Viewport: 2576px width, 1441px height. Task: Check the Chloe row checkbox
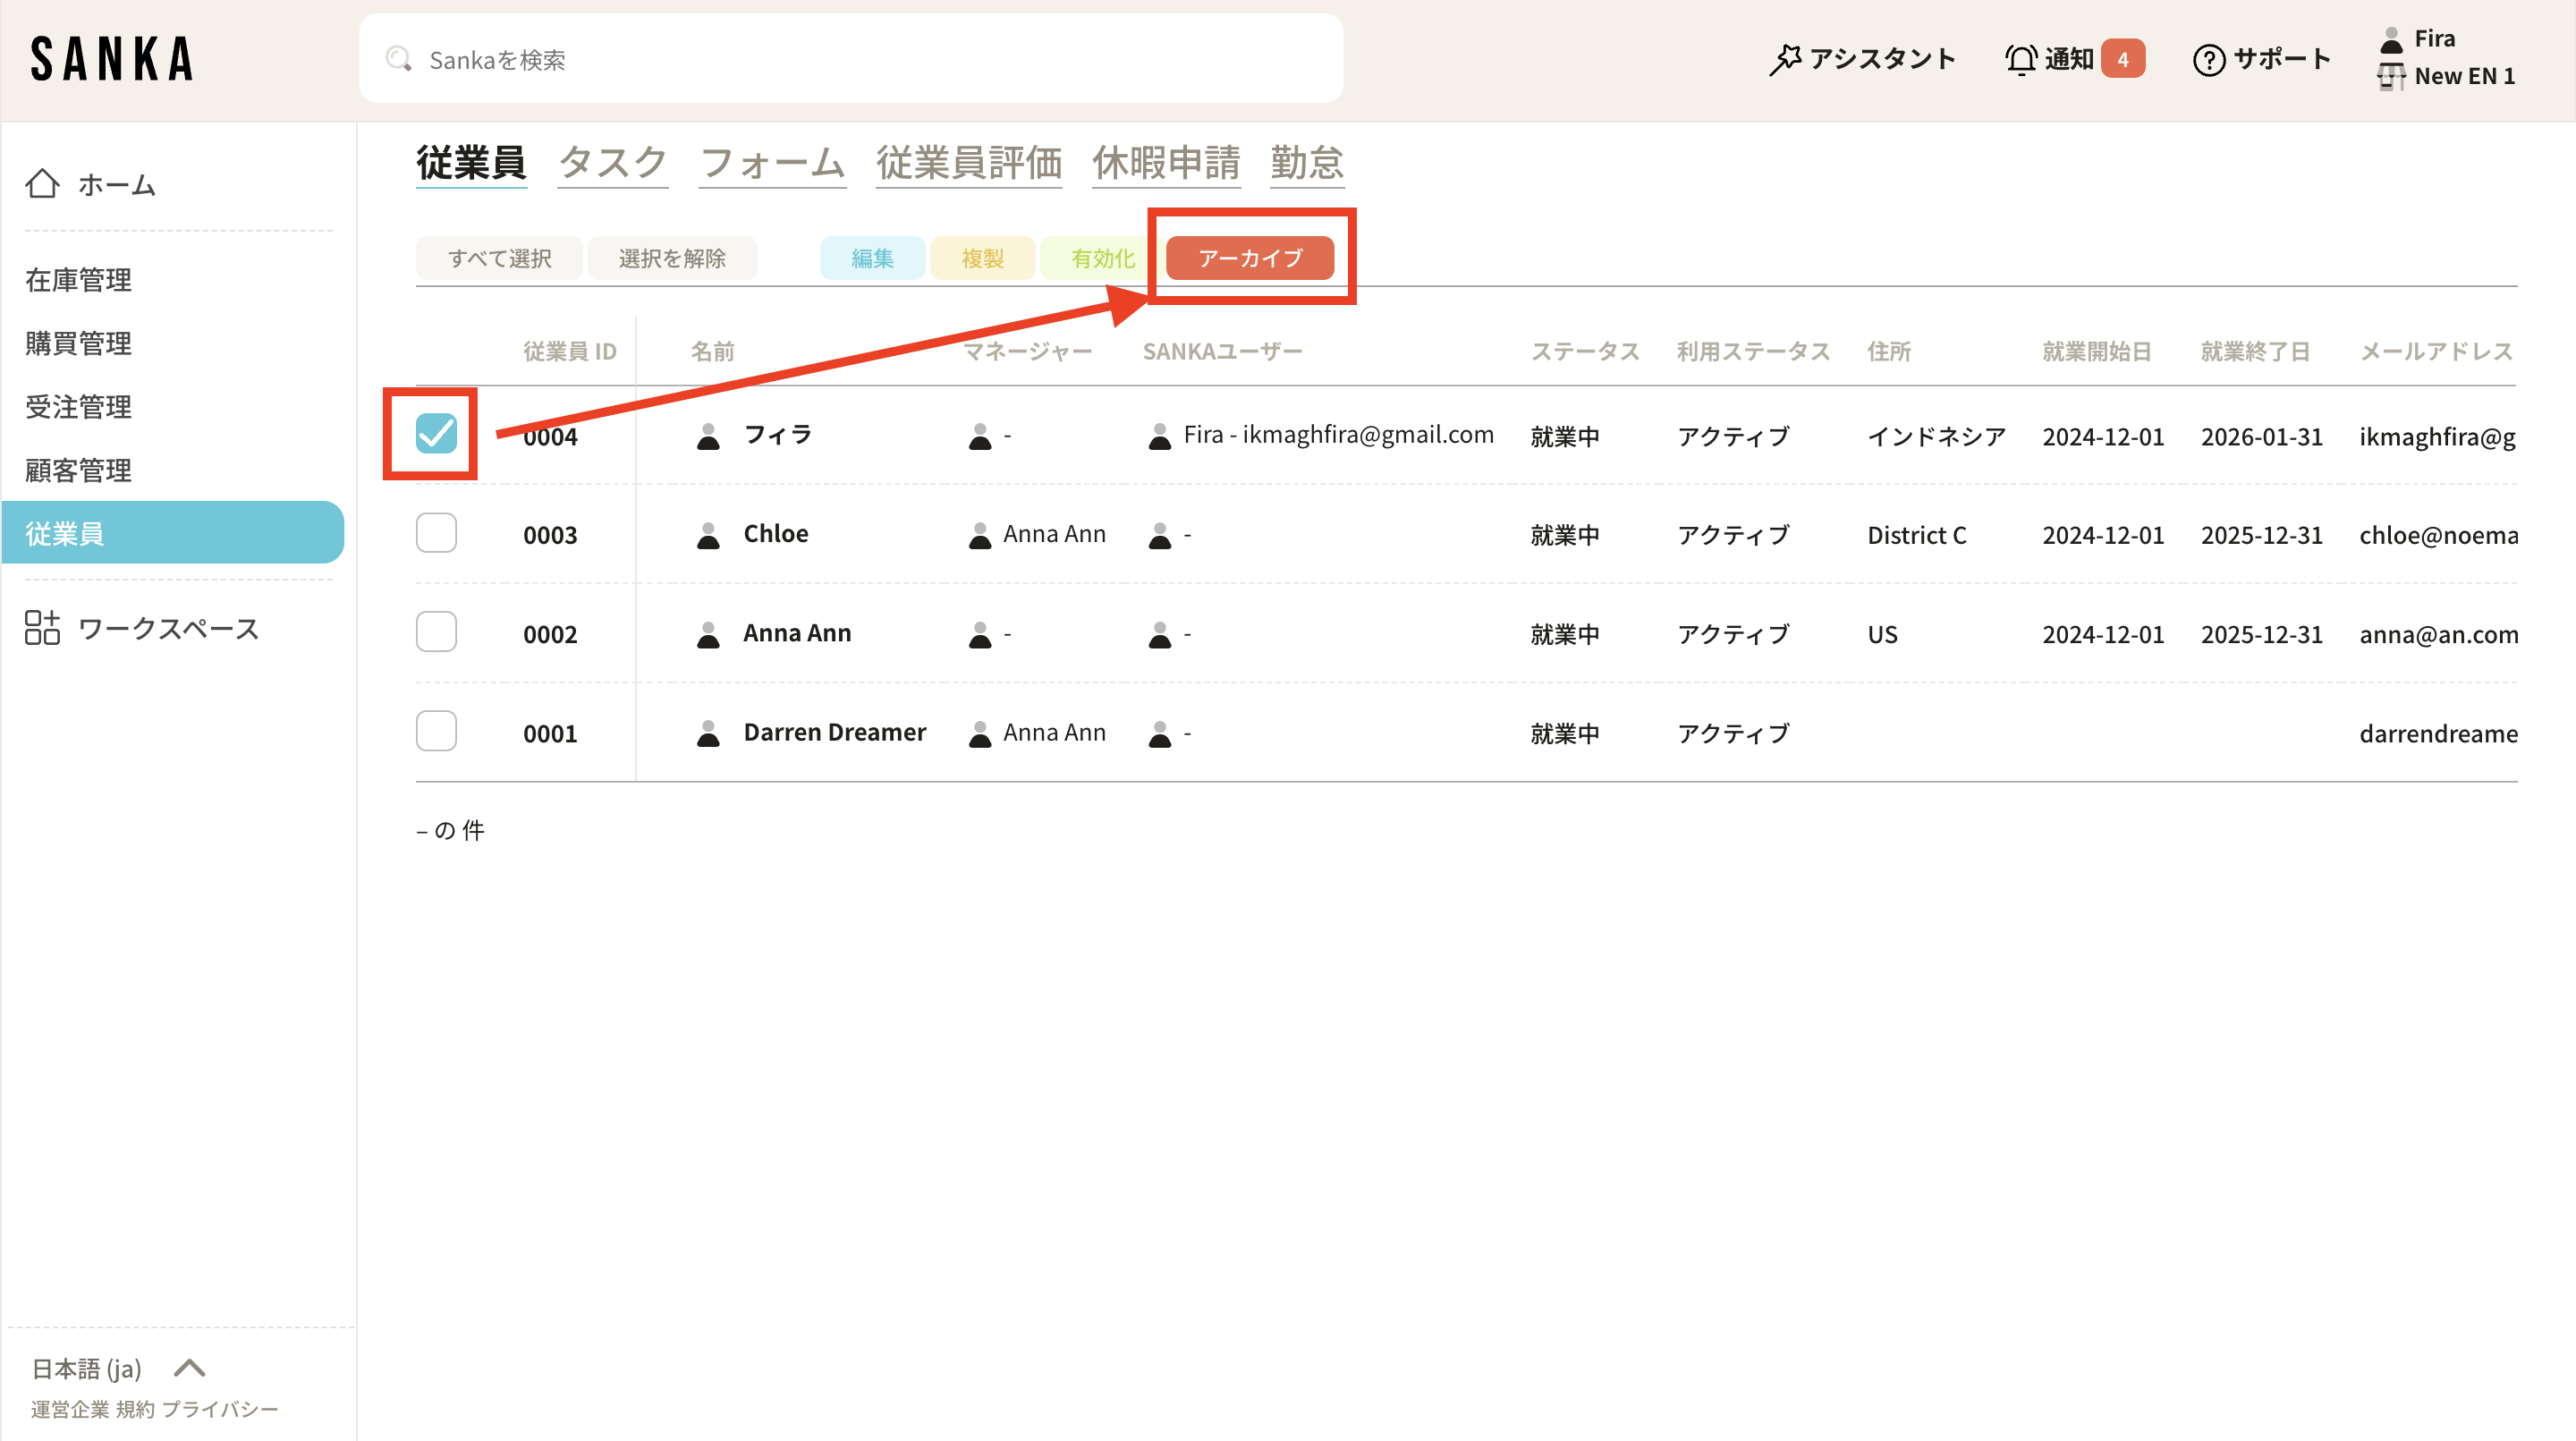pos(436,533)
